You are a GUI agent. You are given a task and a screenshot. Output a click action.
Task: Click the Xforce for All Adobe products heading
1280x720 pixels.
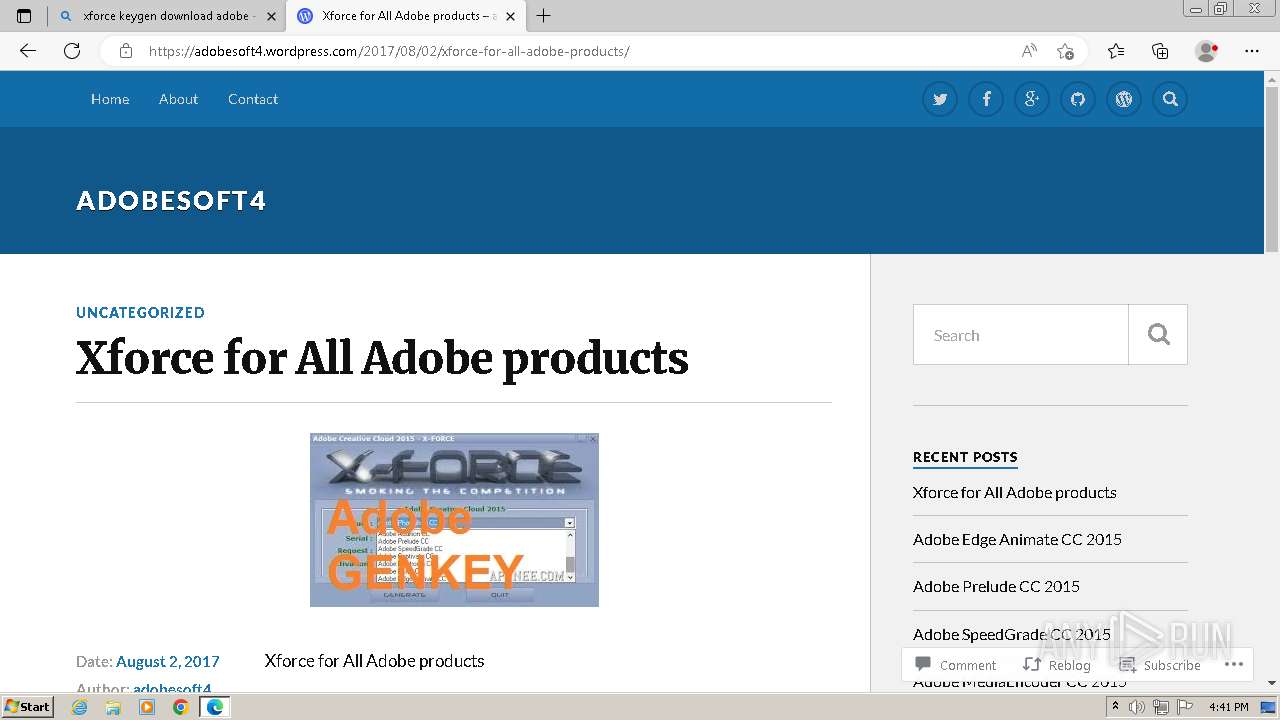coord(382,358)
